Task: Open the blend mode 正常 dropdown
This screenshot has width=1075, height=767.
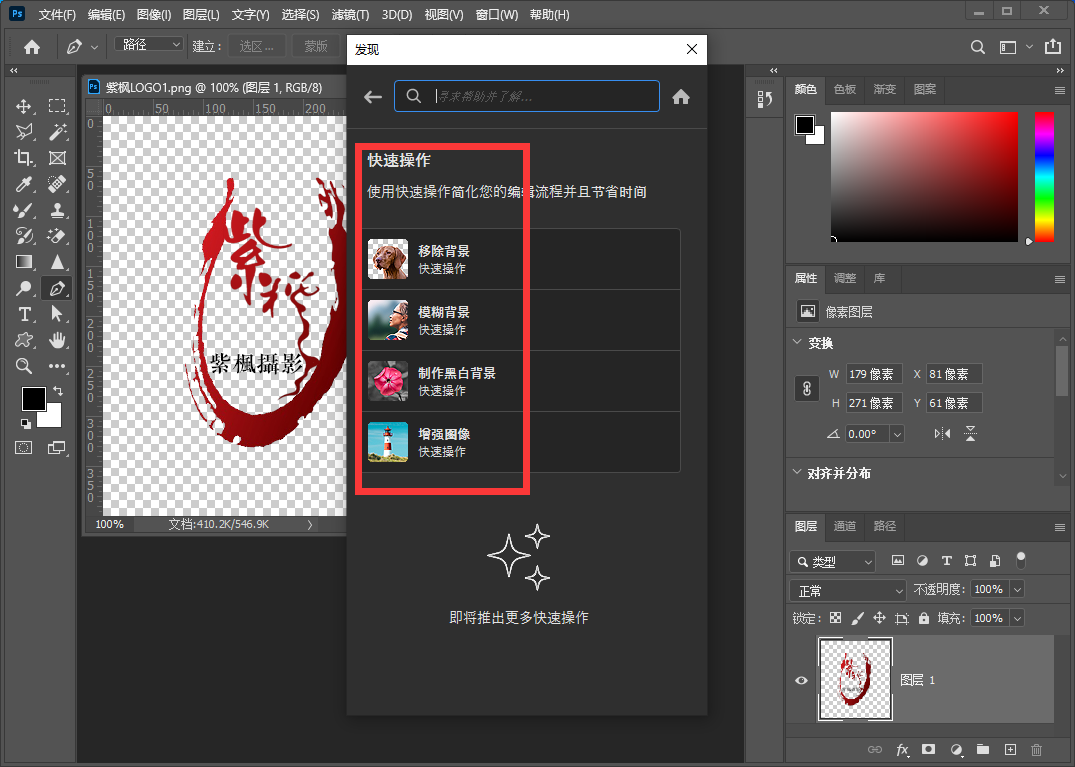Action: 848,590
